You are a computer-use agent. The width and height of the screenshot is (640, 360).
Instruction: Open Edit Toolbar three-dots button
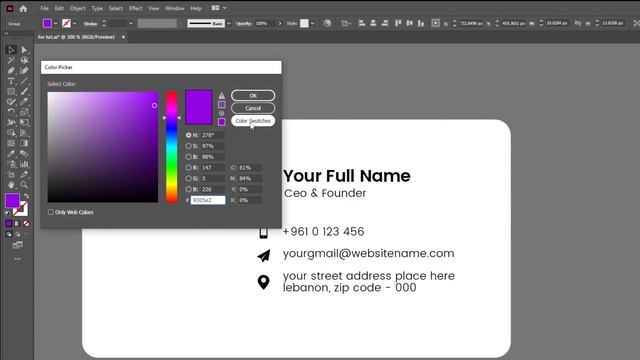(x=18, y=259)
